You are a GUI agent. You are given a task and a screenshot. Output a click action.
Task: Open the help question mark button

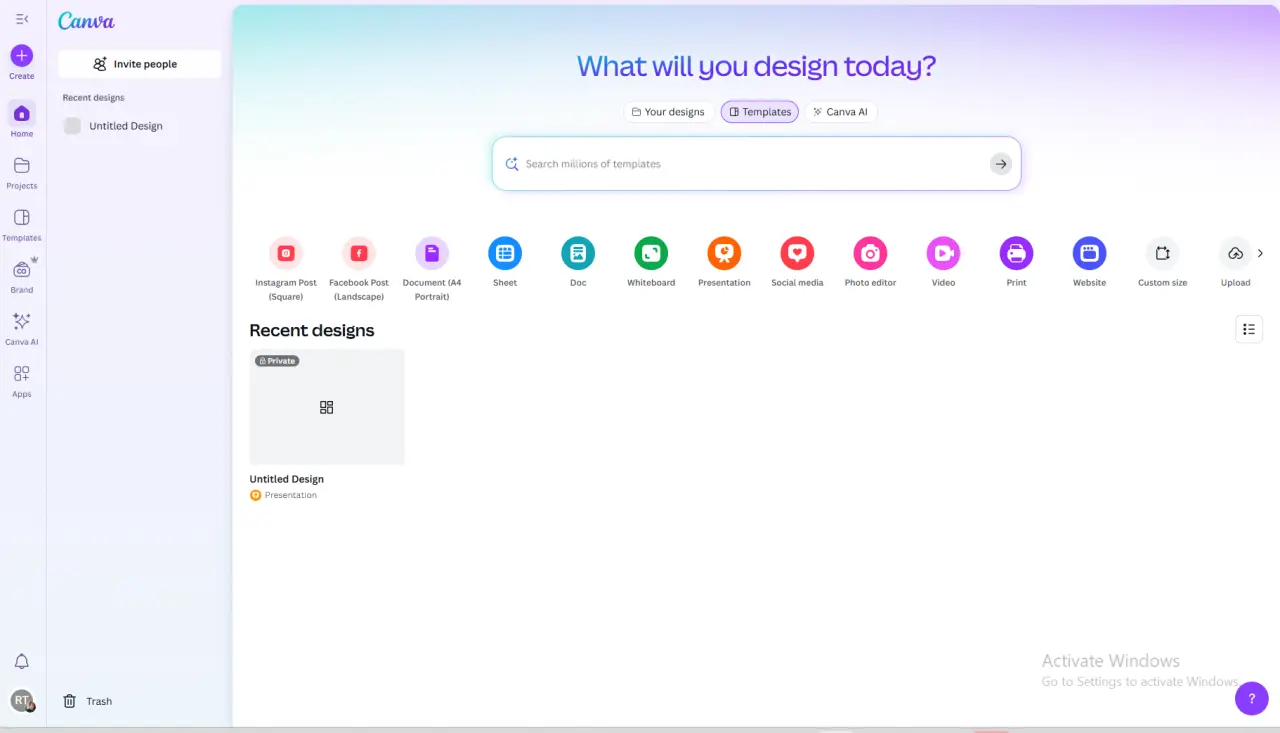1252,698
